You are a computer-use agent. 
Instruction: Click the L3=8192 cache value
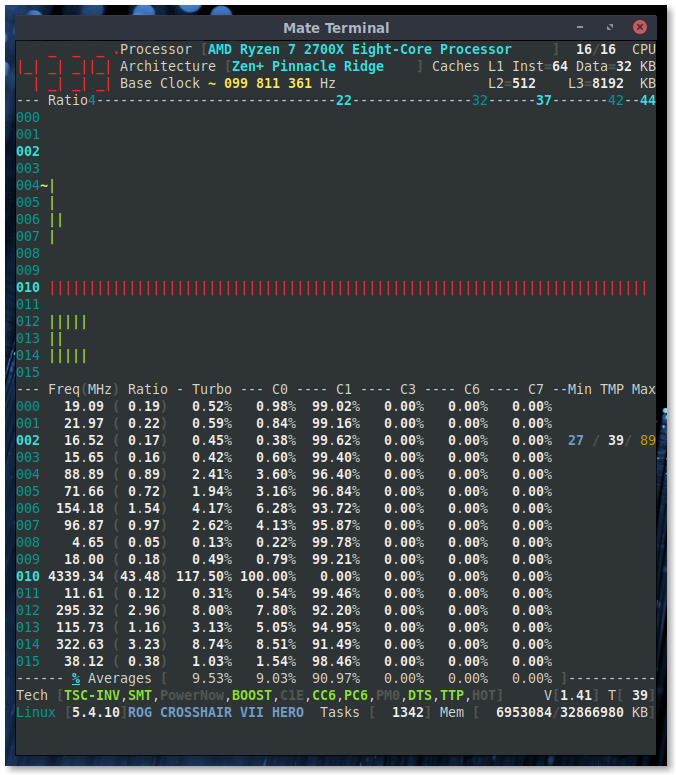click(595, 83)
